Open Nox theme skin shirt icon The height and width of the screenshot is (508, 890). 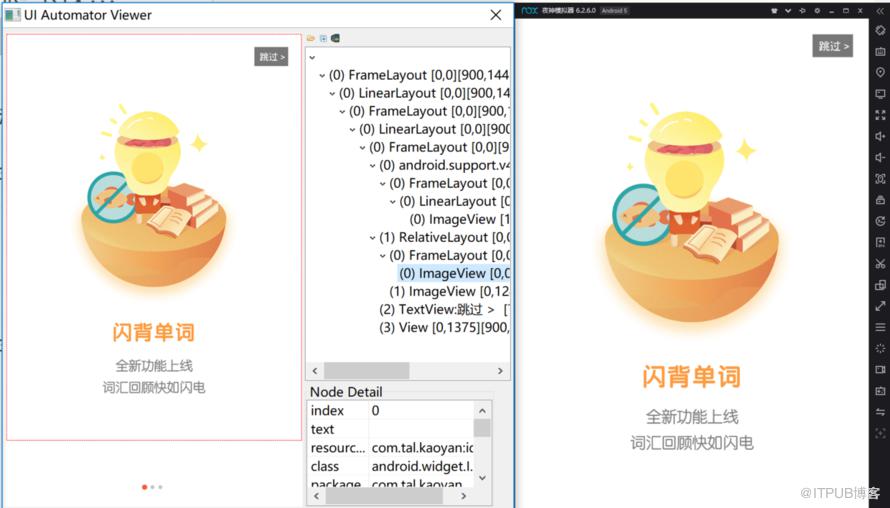click(773, 10)
